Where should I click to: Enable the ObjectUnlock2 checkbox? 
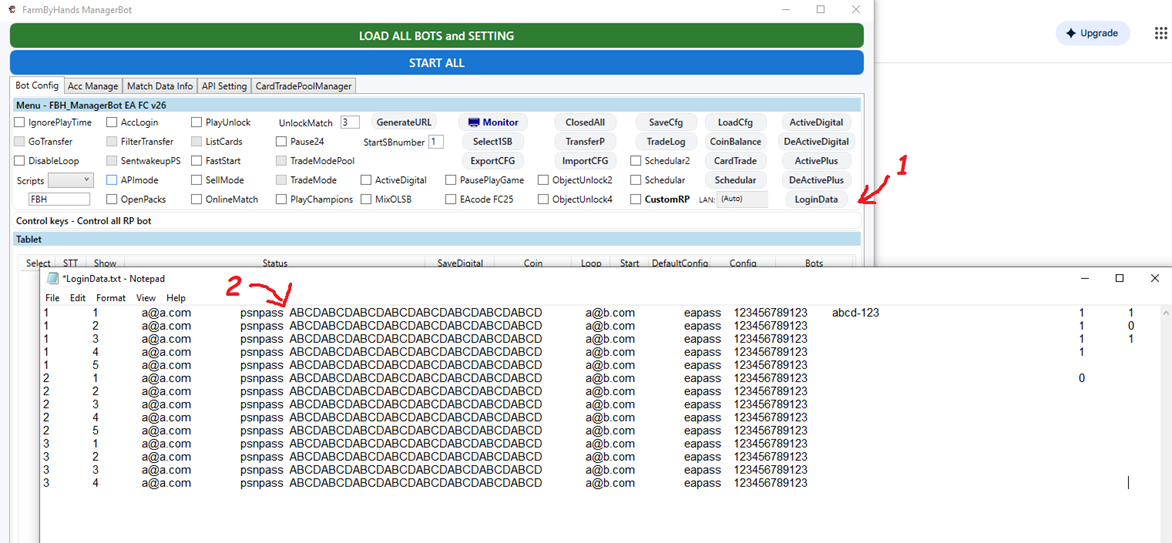tap(543, 180)
